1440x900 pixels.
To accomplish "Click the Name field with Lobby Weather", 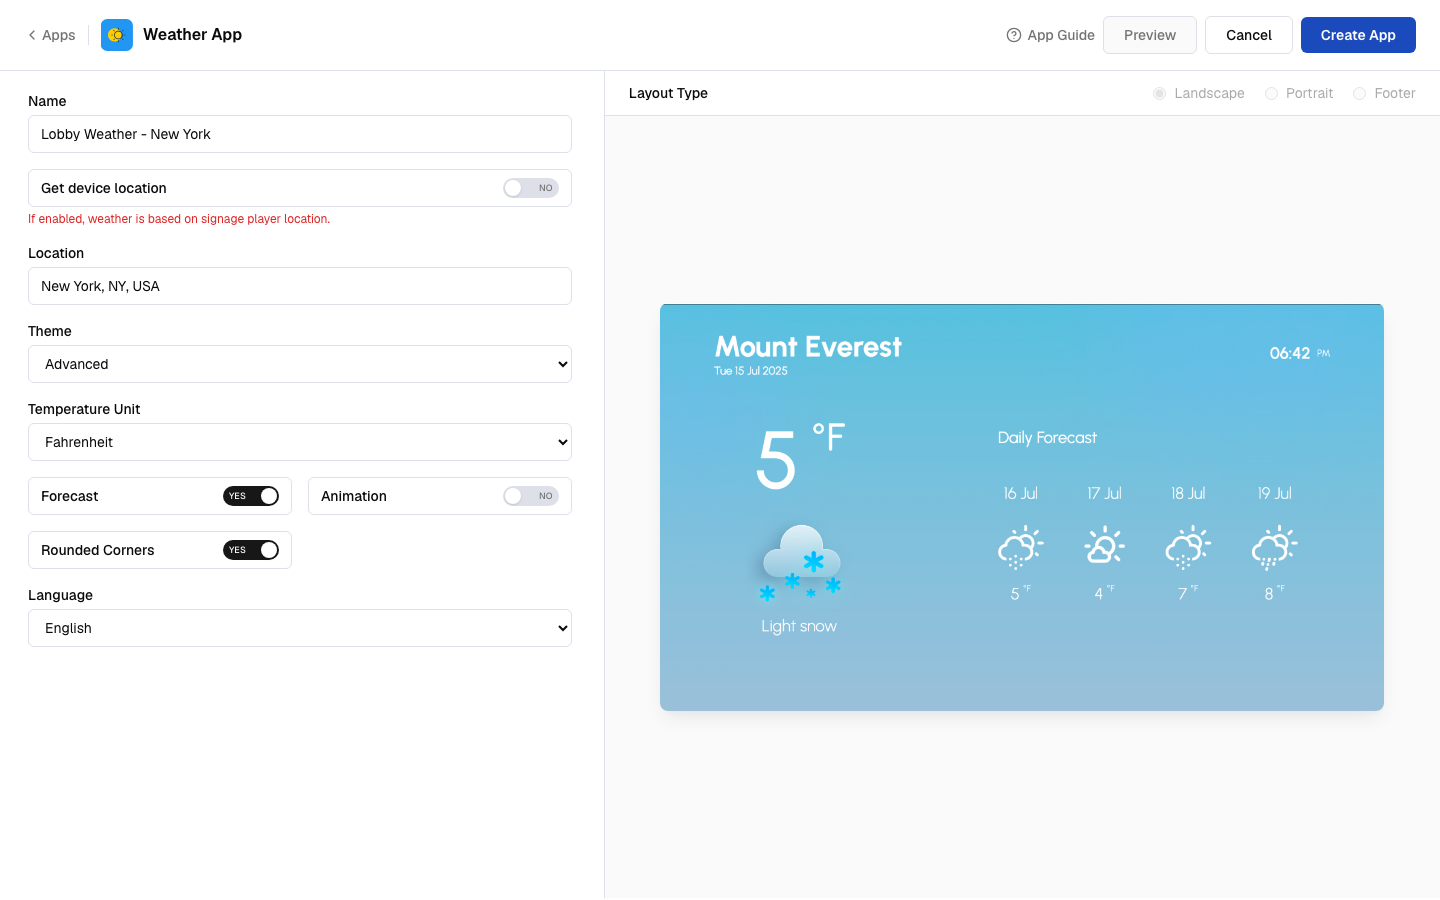I will (300, 134).
